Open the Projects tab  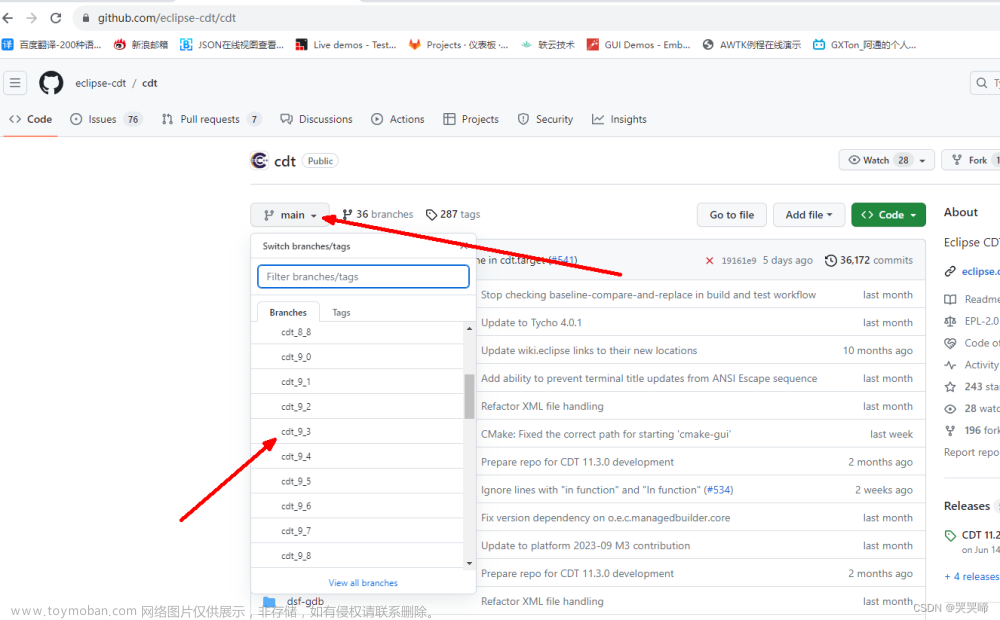[x=471, y=119]
